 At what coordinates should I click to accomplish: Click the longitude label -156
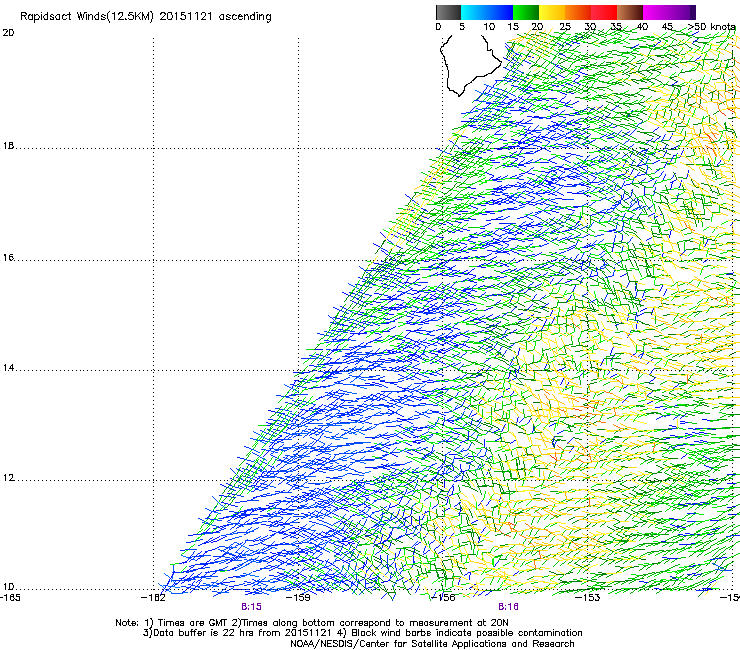pyautogui.click(x=443, y=597)
